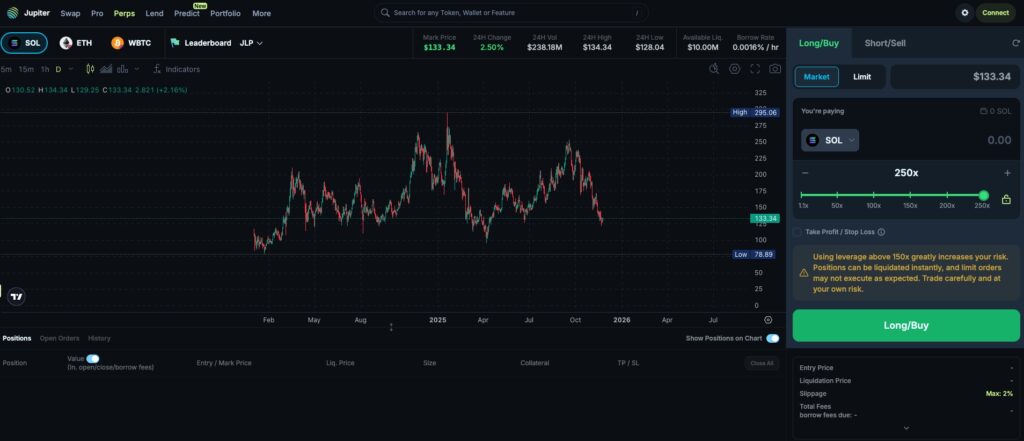The height and width of the screenshot is (441, 1024).
Task: Click the Connect wallet button
Action: click(995, 13)
